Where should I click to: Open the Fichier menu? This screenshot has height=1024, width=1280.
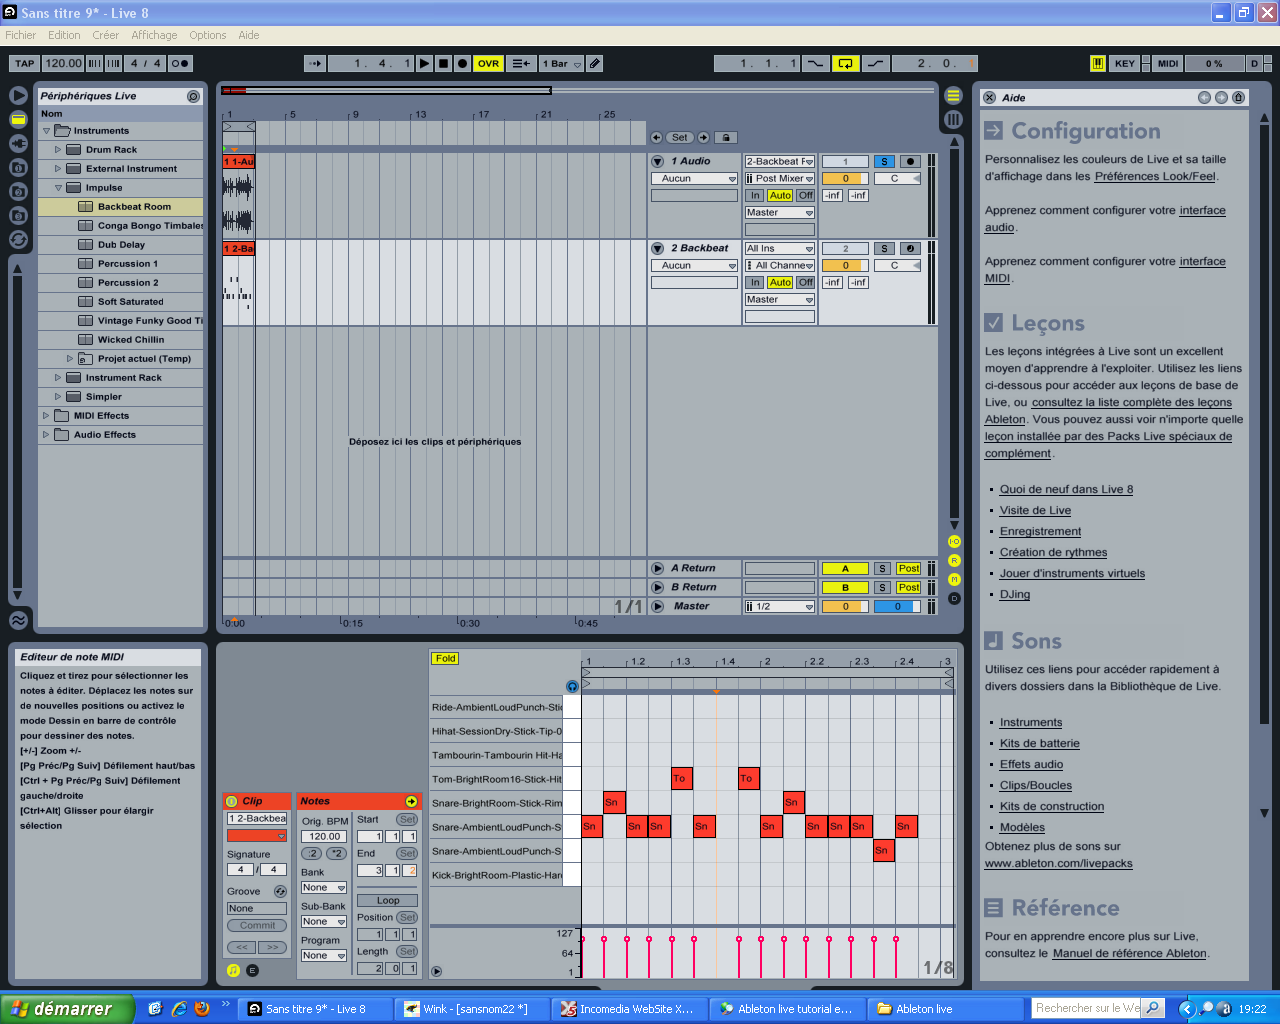pyautogui.click(x=20, y=35)
